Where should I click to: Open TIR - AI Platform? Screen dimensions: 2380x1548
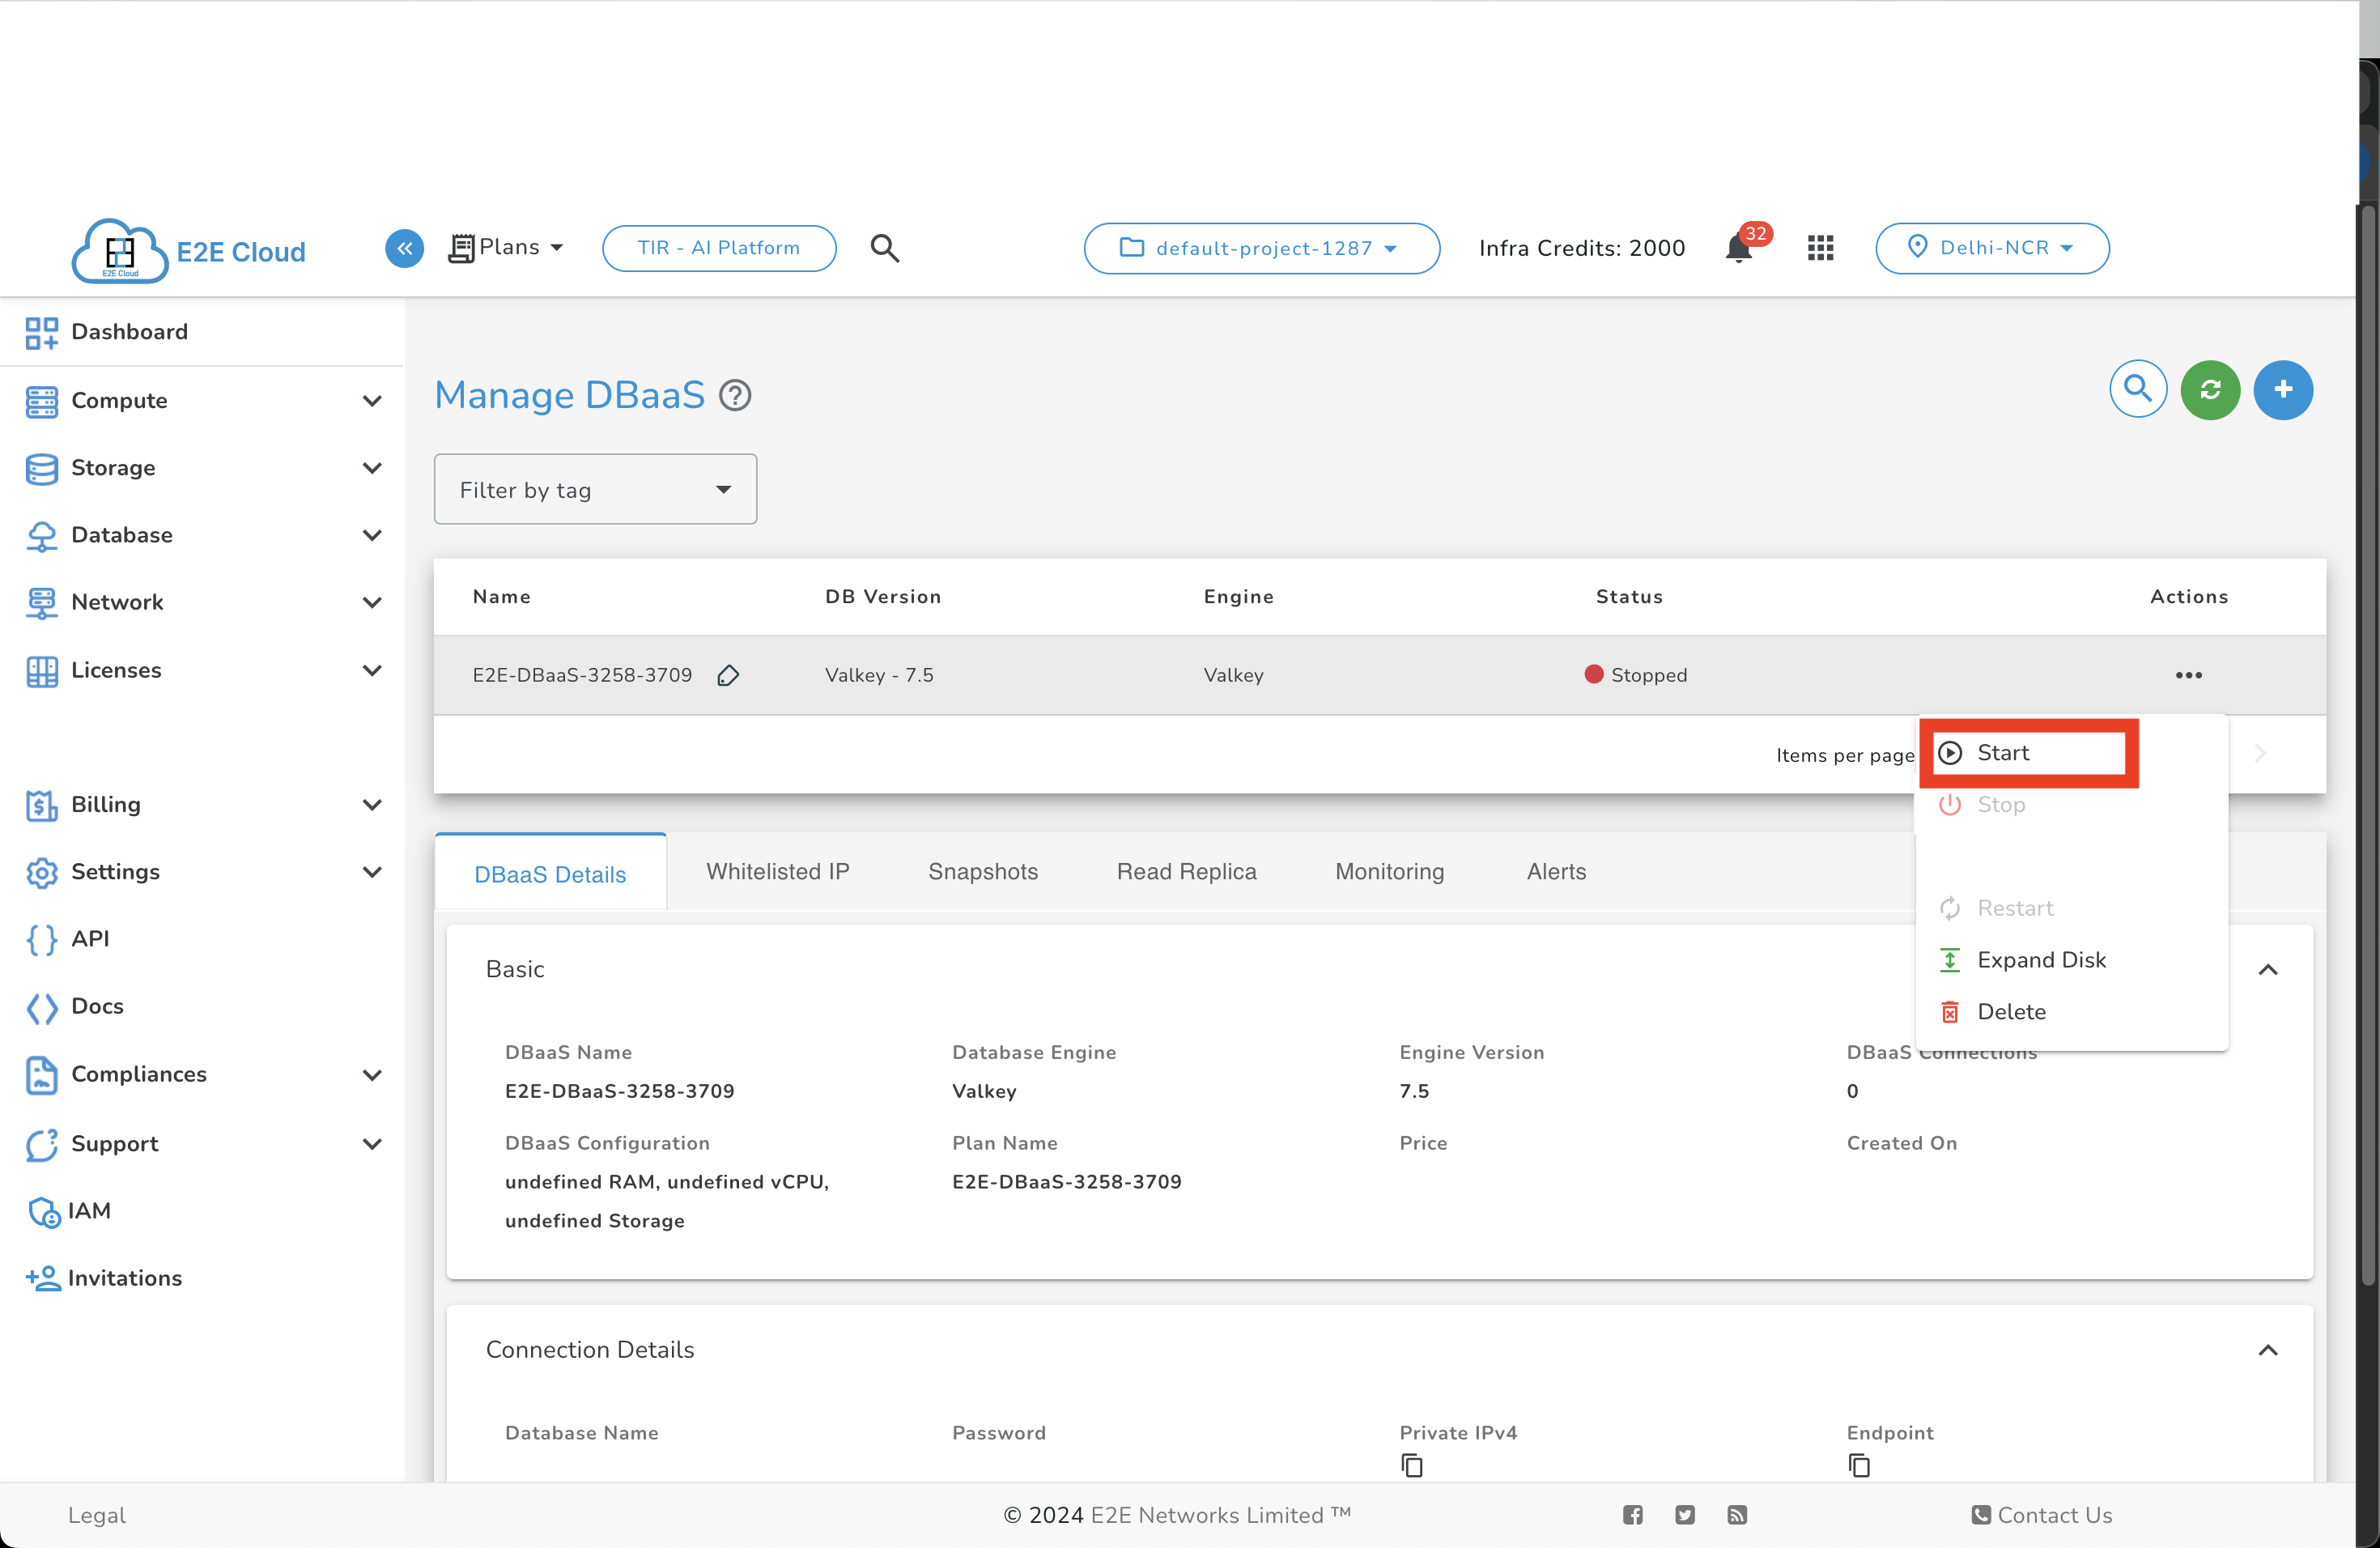[x=719, y=248]
